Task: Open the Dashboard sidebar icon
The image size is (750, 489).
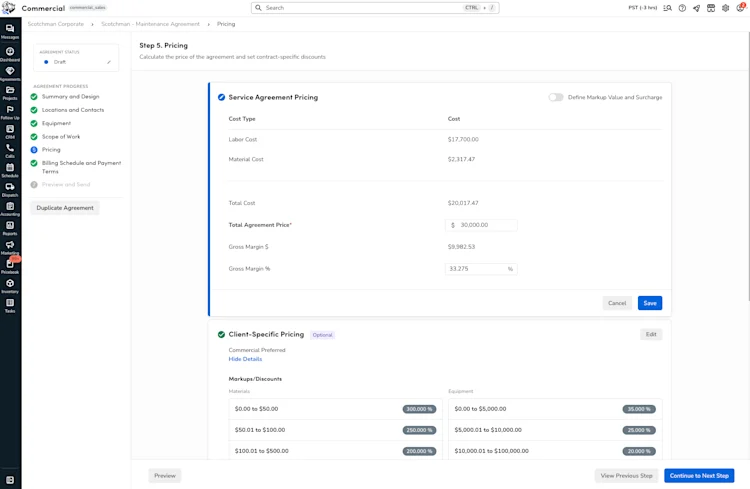Action: point(10,54)
